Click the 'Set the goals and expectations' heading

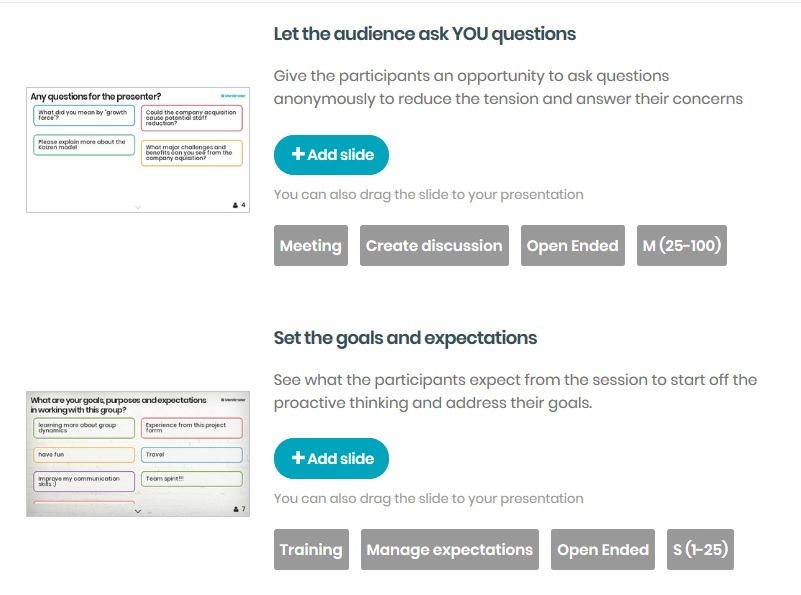pyautogui.click(x=405, y=338)
